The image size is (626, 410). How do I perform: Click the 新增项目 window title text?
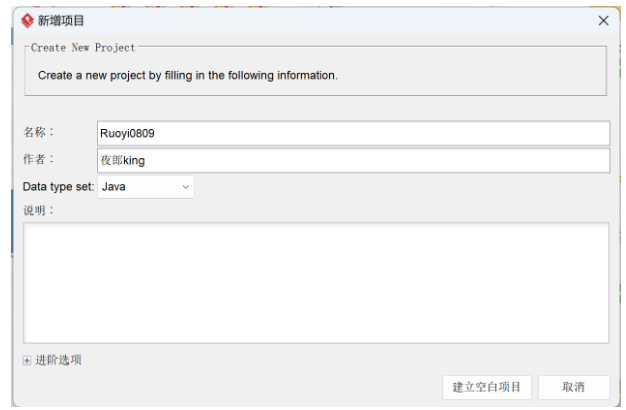click(x=61, y=20)
